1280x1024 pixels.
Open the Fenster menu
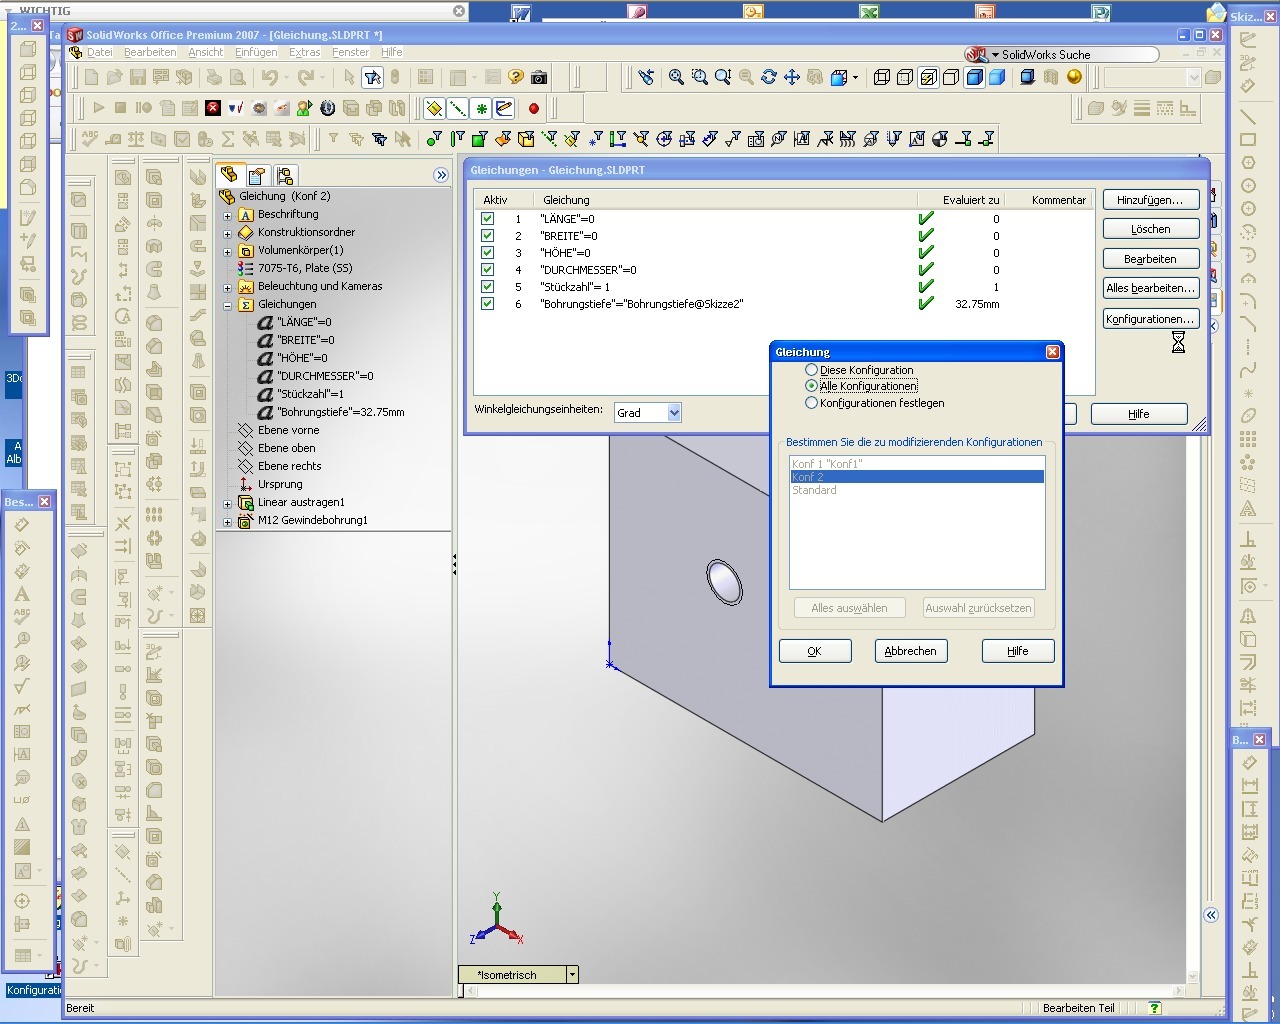pos(350,52)
